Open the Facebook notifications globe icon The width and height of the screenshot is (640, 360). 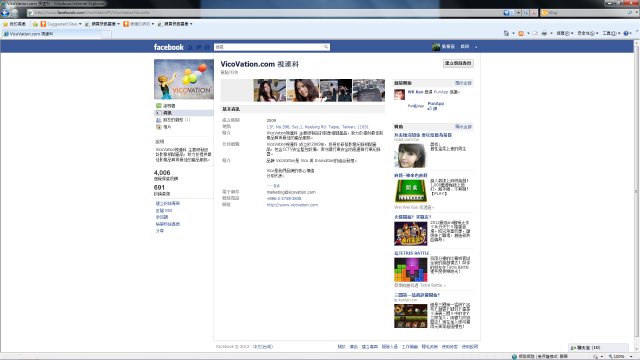point(207,47)
